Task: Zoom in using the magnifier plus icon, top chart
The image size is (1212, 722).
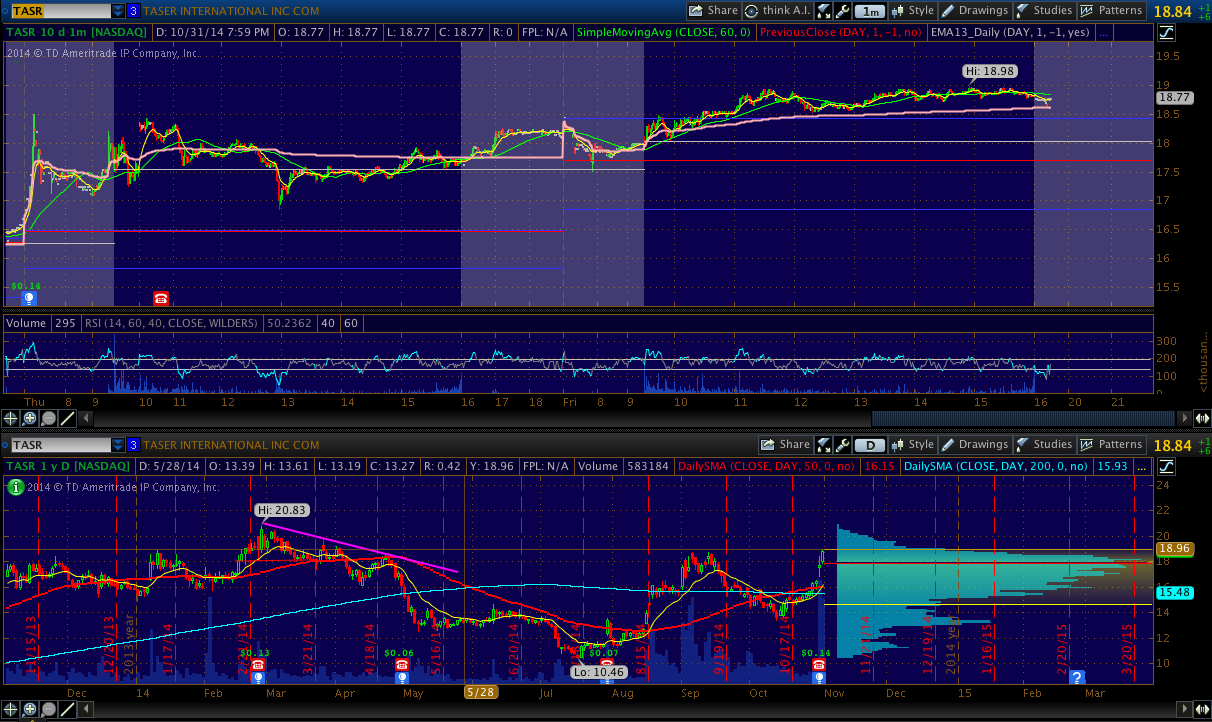Action: coord(30,419)
